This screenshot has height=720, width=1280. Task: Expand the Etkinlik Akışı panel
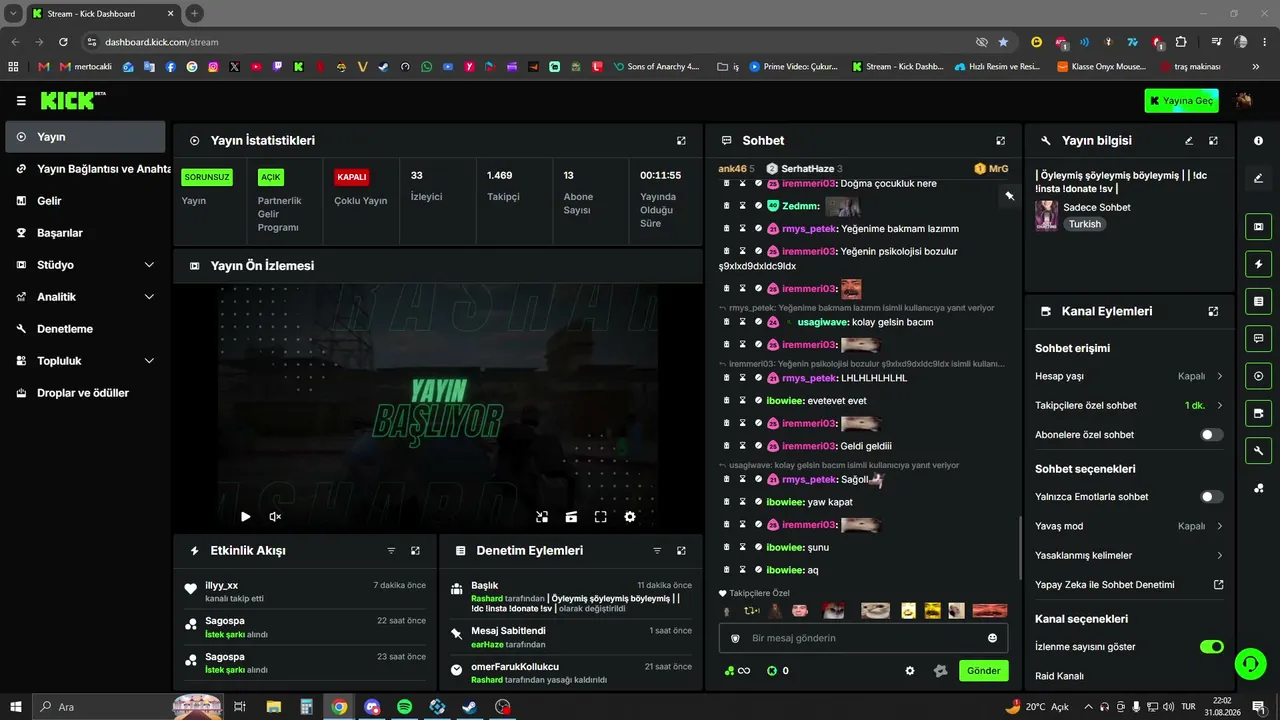[415, 551]
